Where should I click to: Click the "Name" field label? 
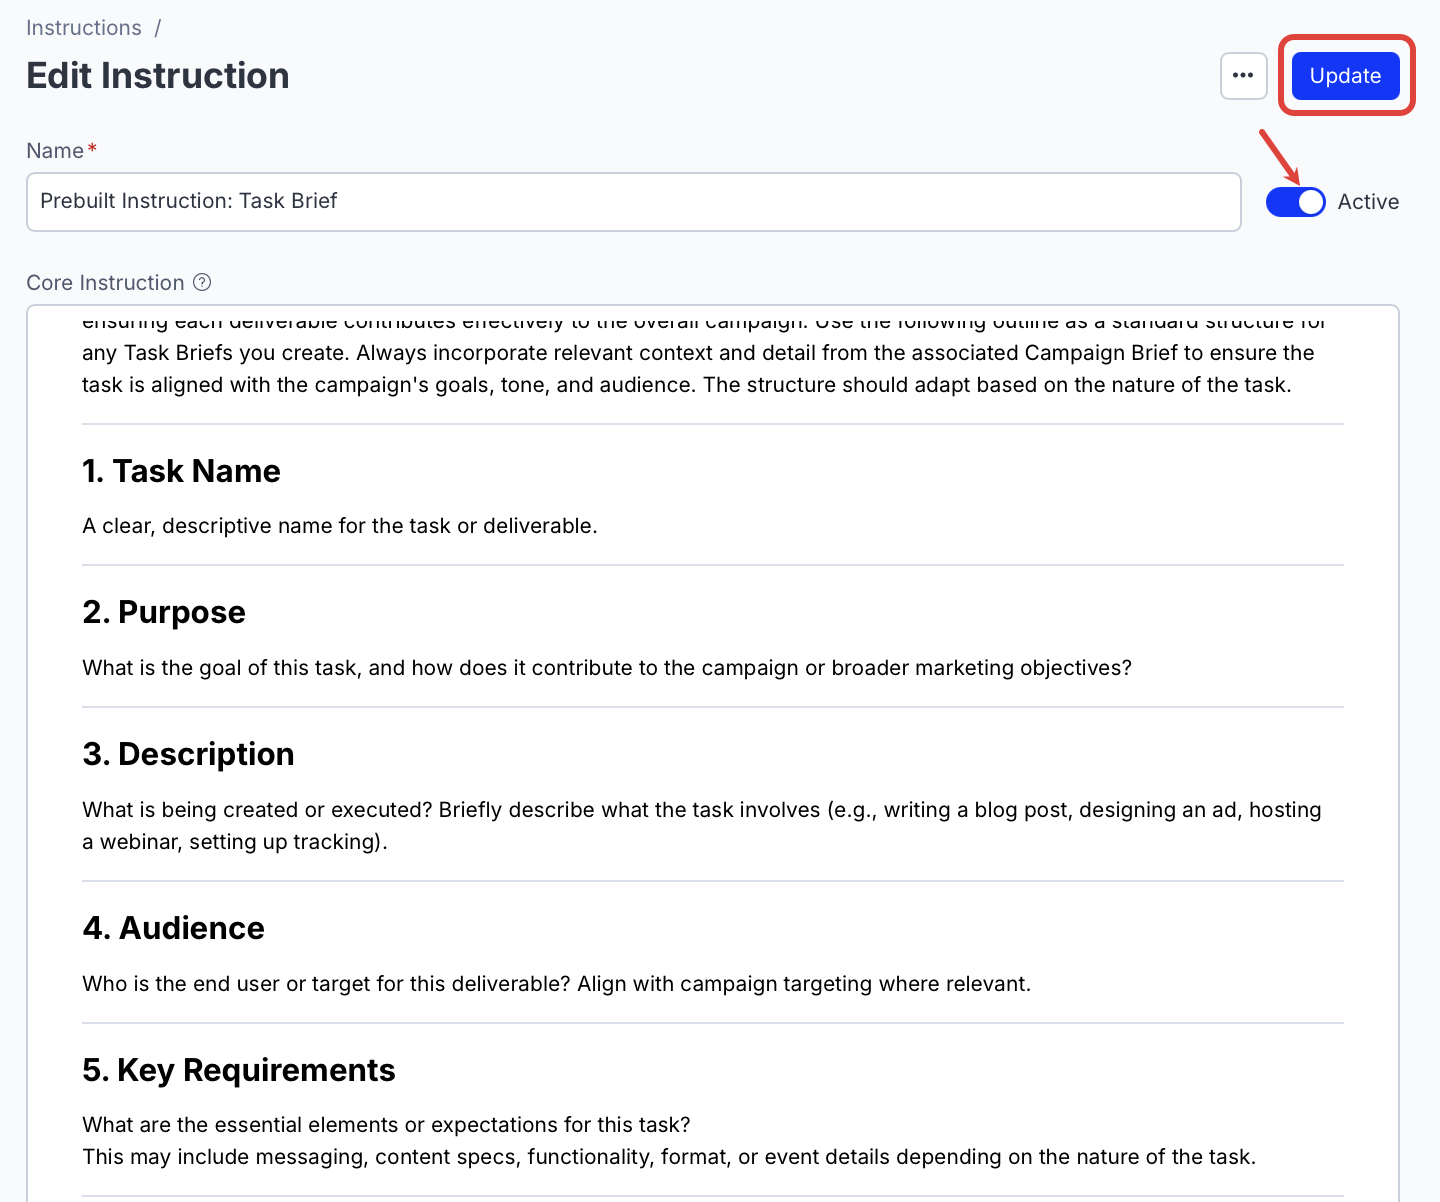55,151
